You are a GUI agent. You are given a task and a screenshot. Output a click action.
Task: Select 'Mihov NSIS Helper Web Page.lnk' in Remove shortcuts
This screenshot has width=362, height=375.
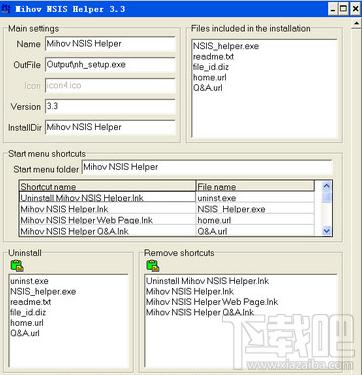coord(212,302)
